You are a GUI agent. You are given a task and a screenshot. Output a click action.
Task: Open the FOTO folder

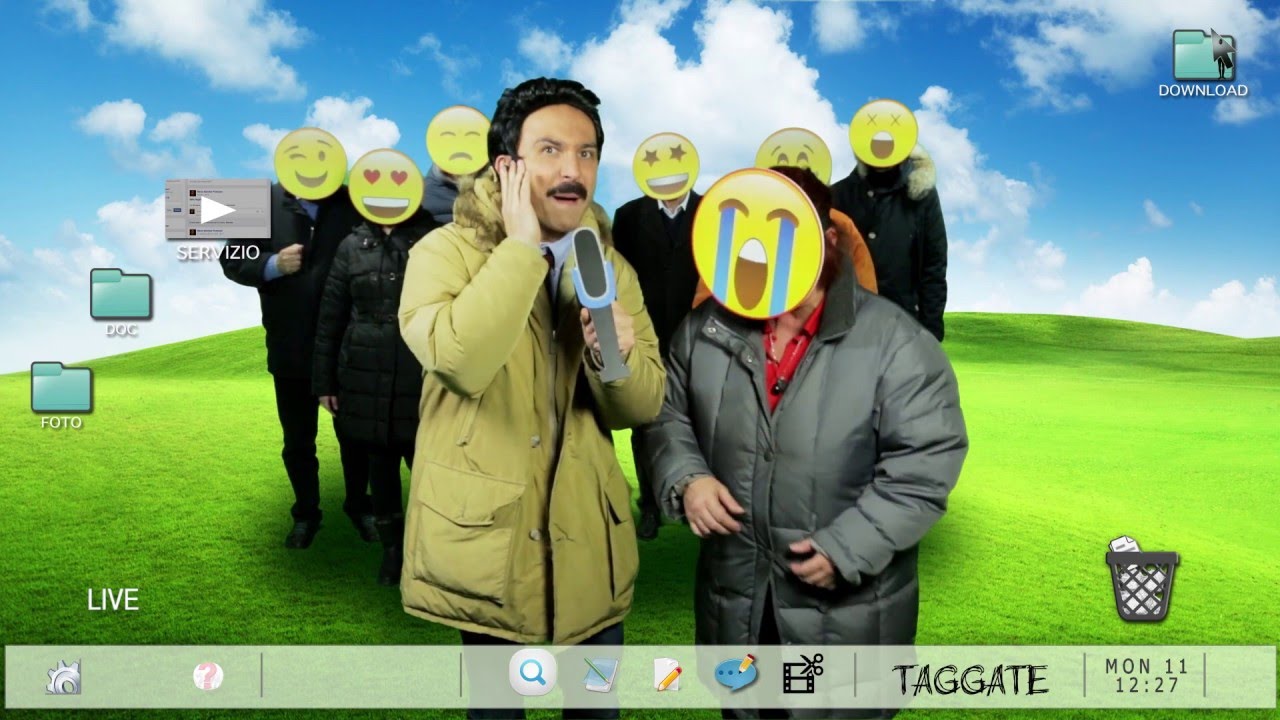(x=62, y=388)
